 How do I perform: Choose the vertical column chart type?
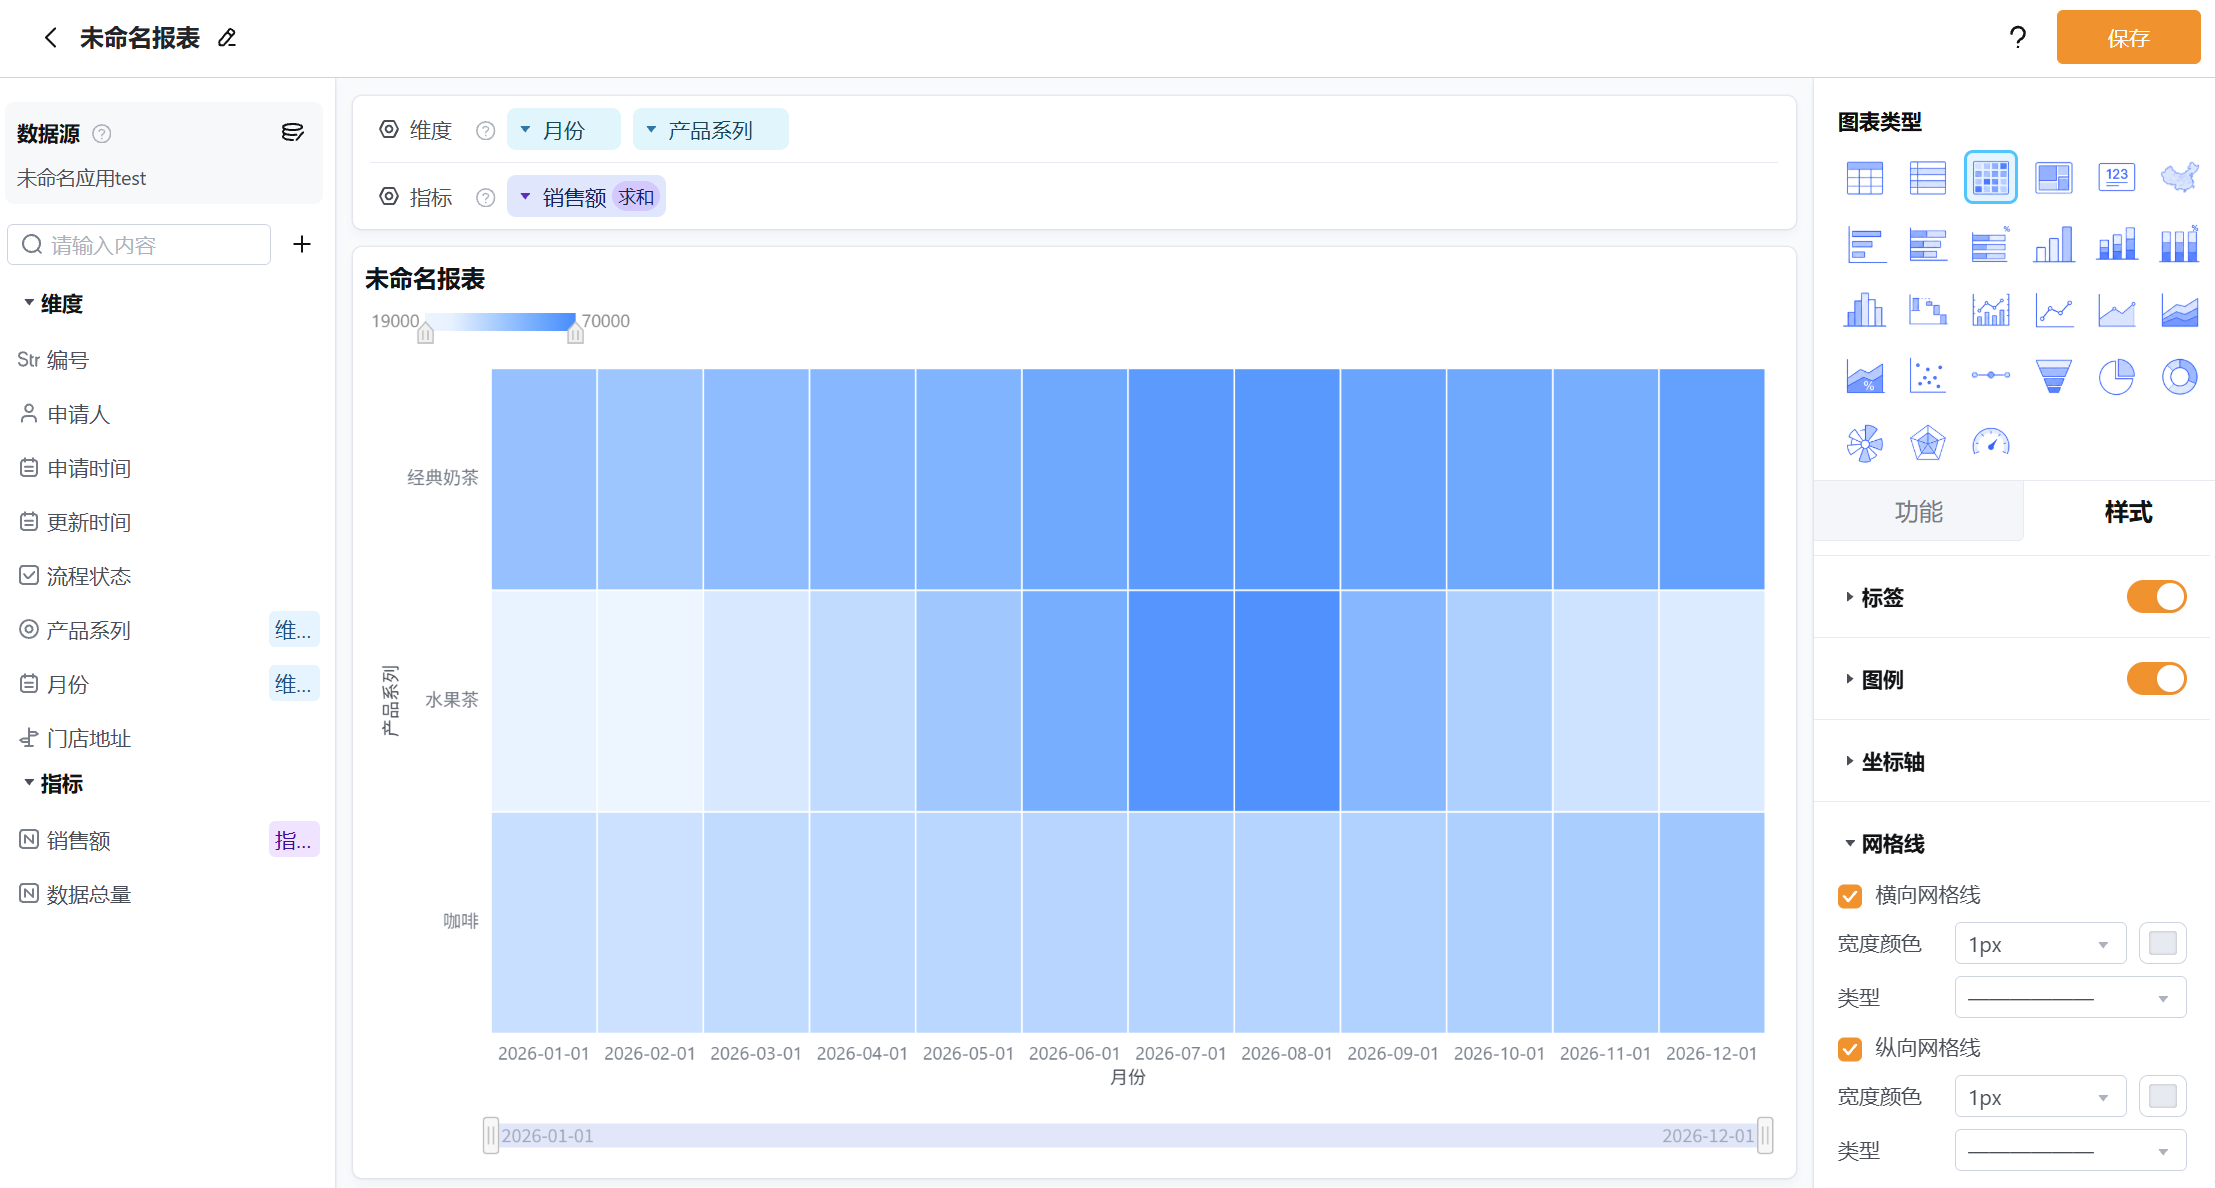(2053, 245)
